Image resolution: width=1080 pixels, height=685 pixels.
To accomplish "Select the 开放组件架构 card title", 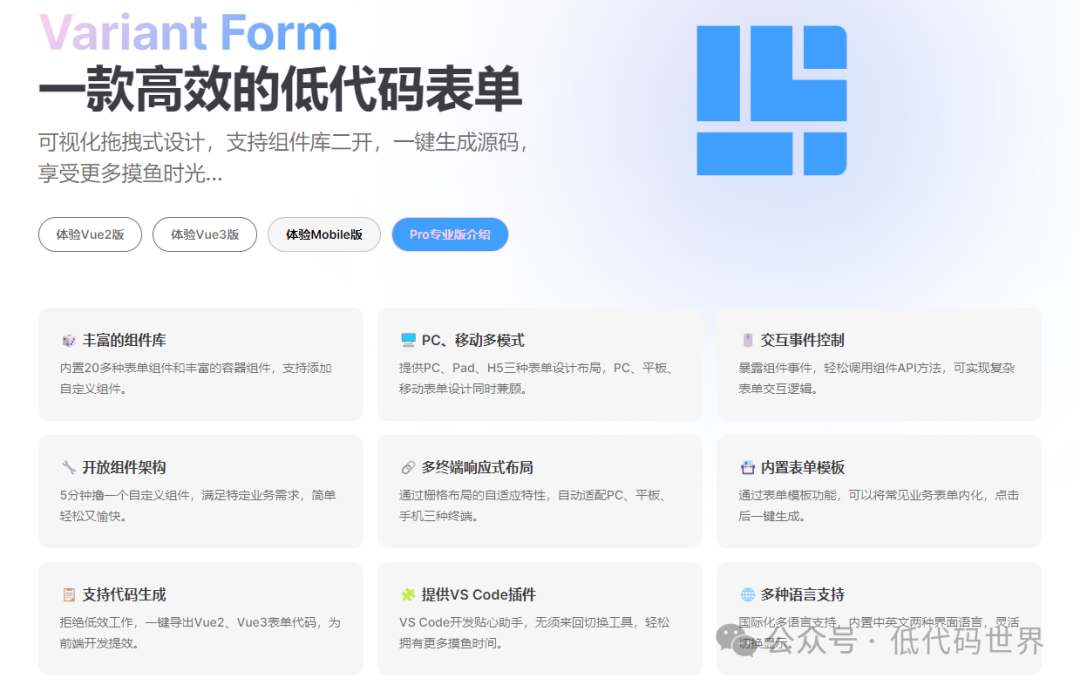I will point(124,467).
